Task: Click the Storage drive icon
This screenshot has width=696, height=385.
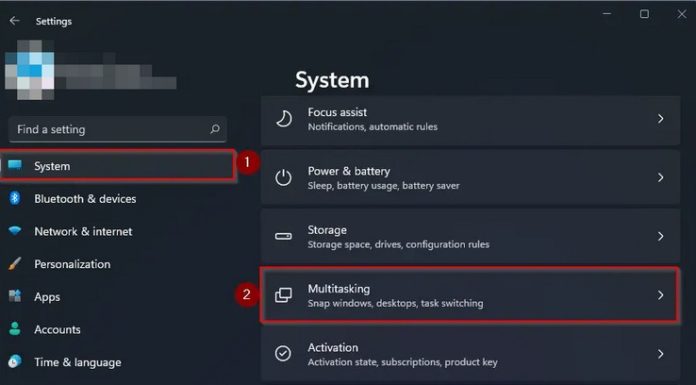Action: click(x=283, y=236)
